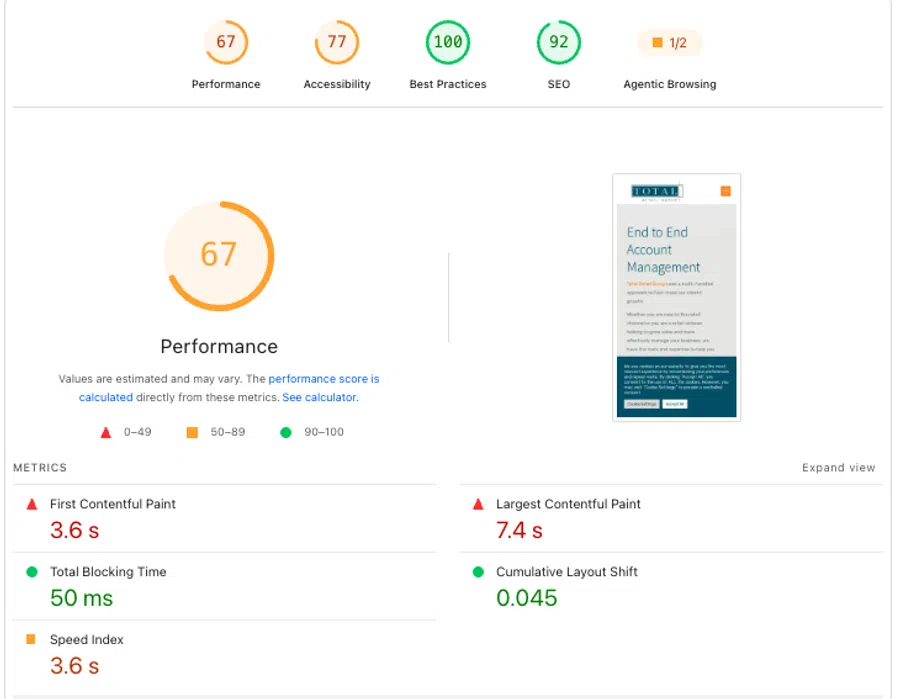Click the 90–100 score range label
This screenshot has width=900, height=699.
coord(324,432)
